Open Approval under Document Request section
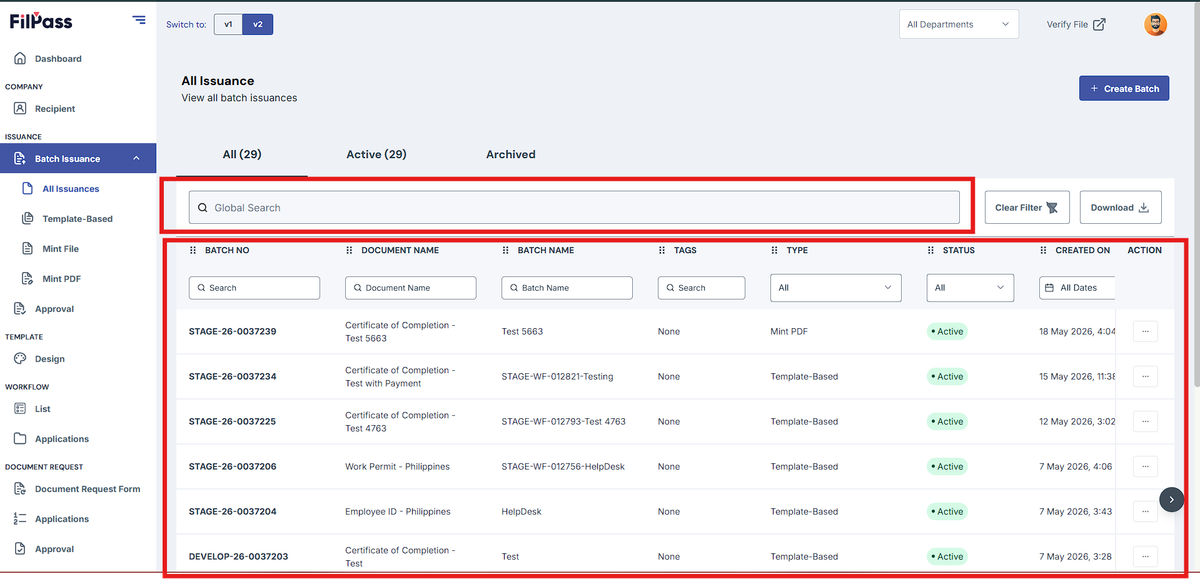Image resolution: width=1200 pixels, height=579 pixels. 54,549
